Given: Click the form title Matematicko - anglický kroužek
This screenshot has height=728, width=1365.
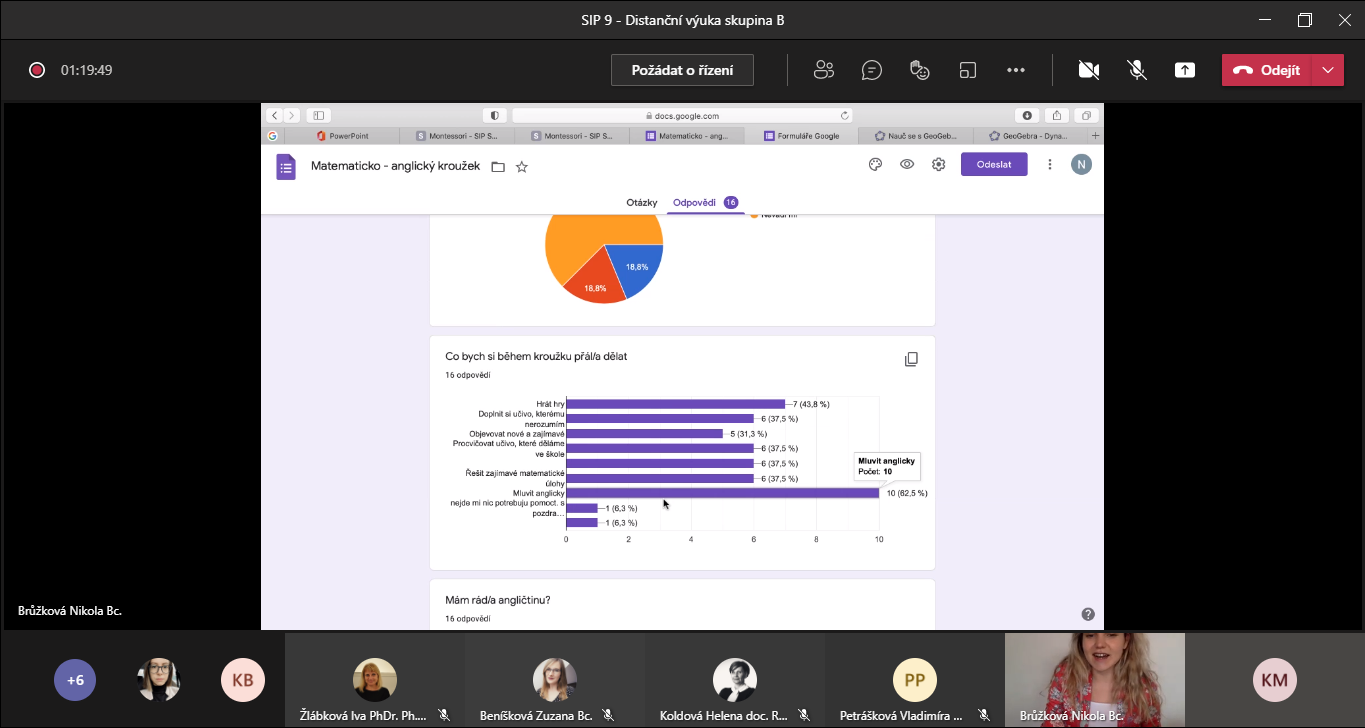Looking at the screenshot, I should click(396, 166).
